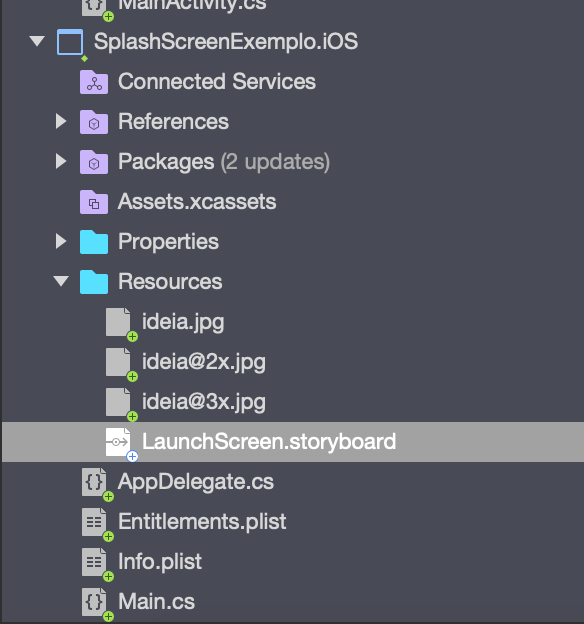Expand the Packages node arrow
Viewport: 584px width, 624px height.
(x=61, y=161)
